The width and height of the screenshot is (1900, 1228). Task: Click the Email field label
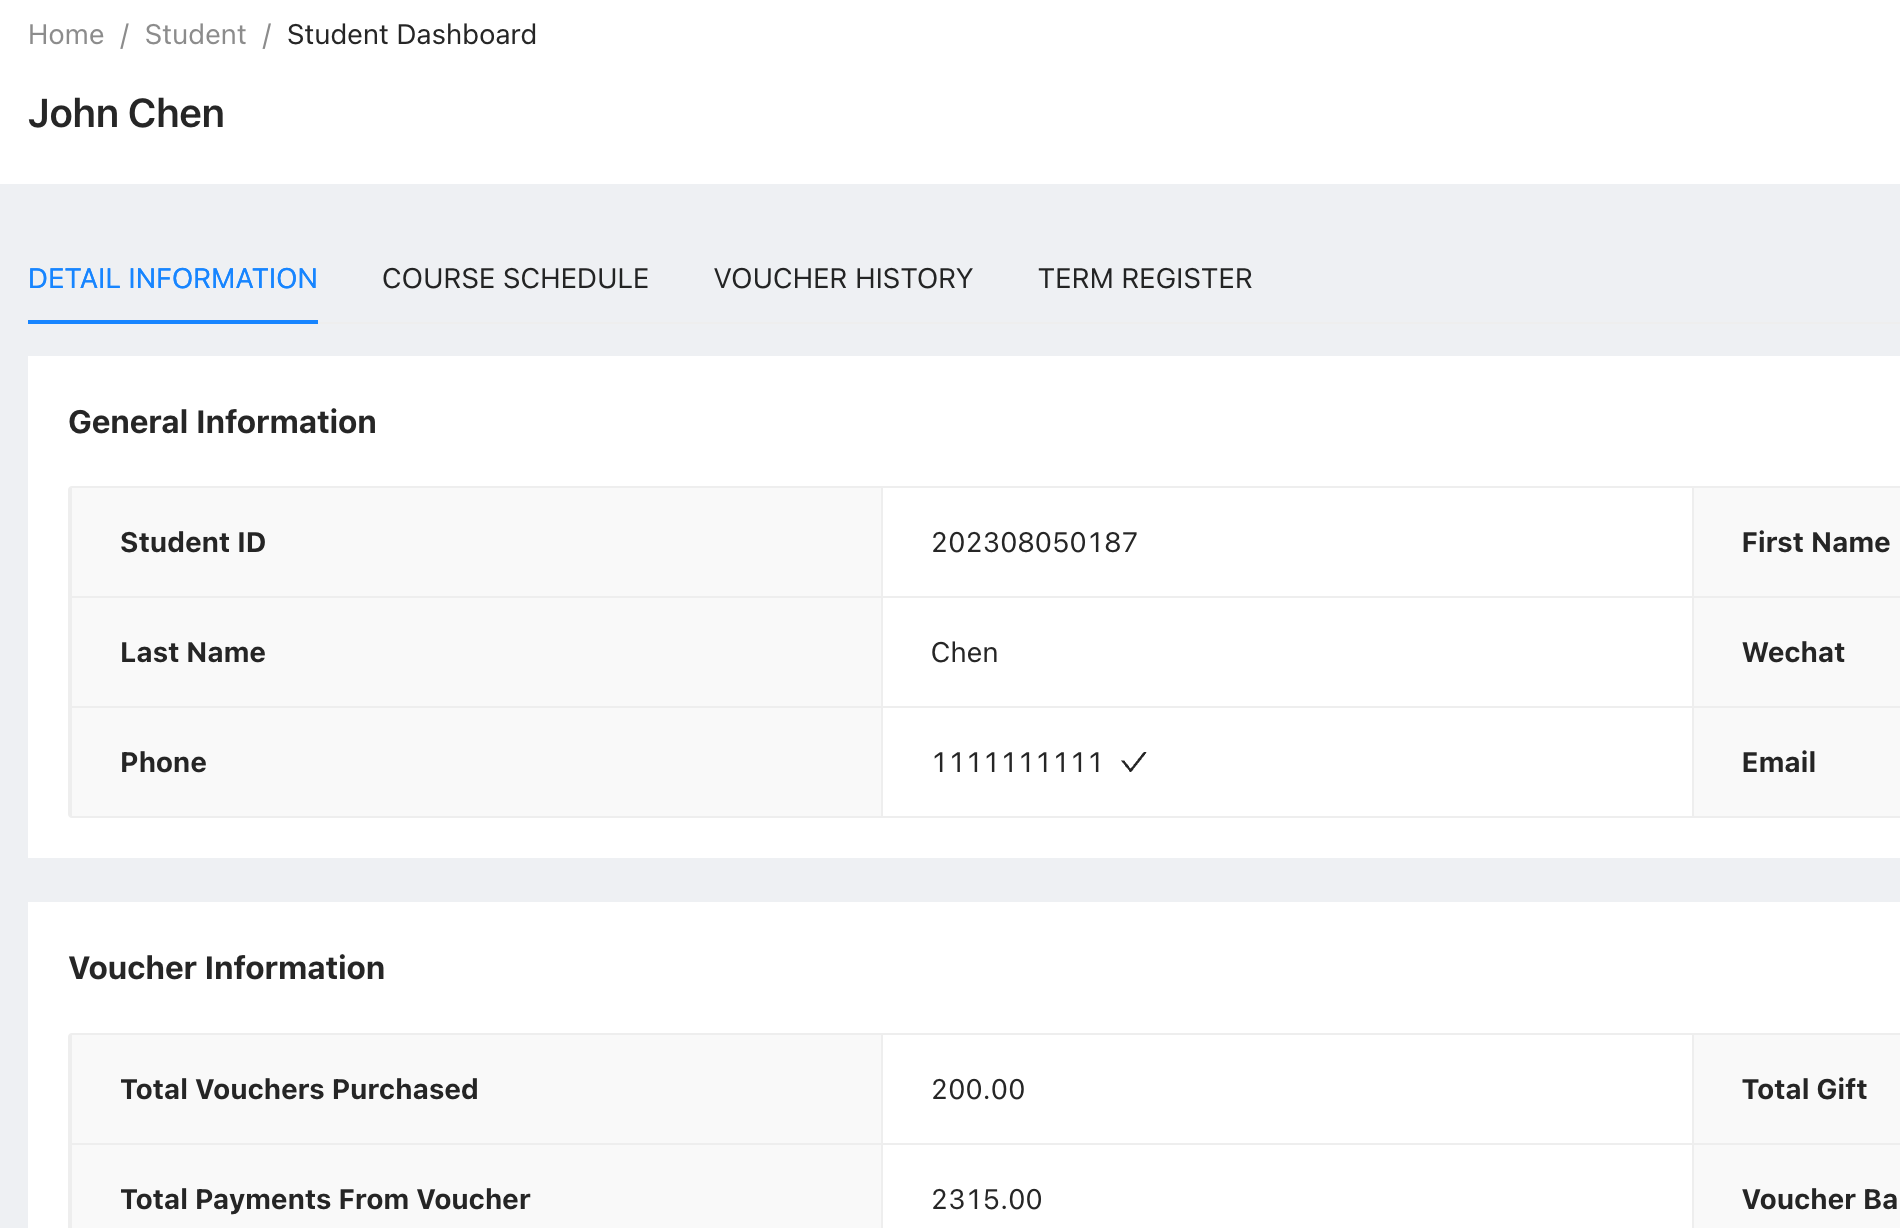[1778, 762]
